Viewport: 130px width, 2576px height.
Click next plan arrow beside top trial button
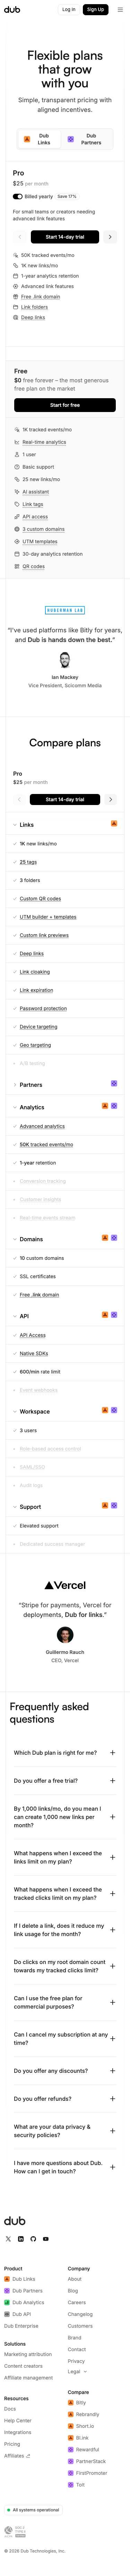(x=110, y=237)
